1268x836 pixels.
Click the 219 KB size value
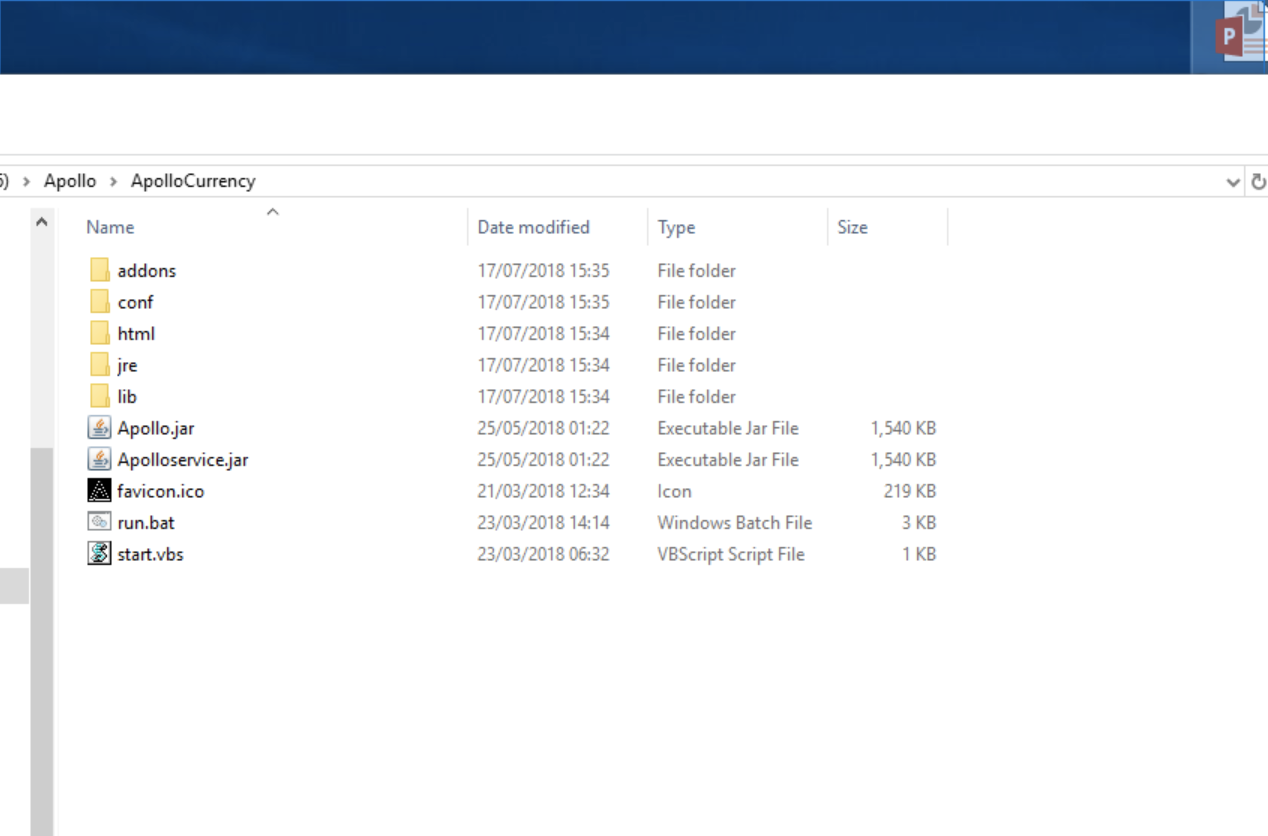(x=909, y=491)
